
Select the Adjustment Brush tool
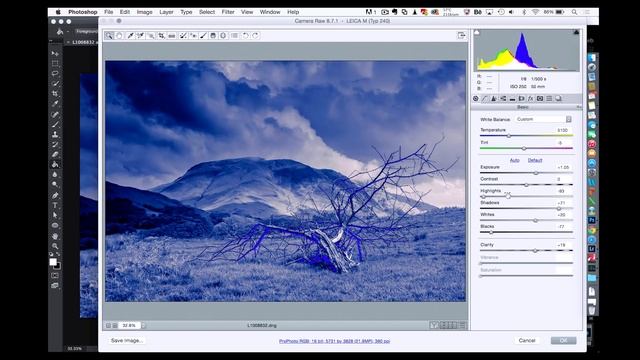pos(203,36)
